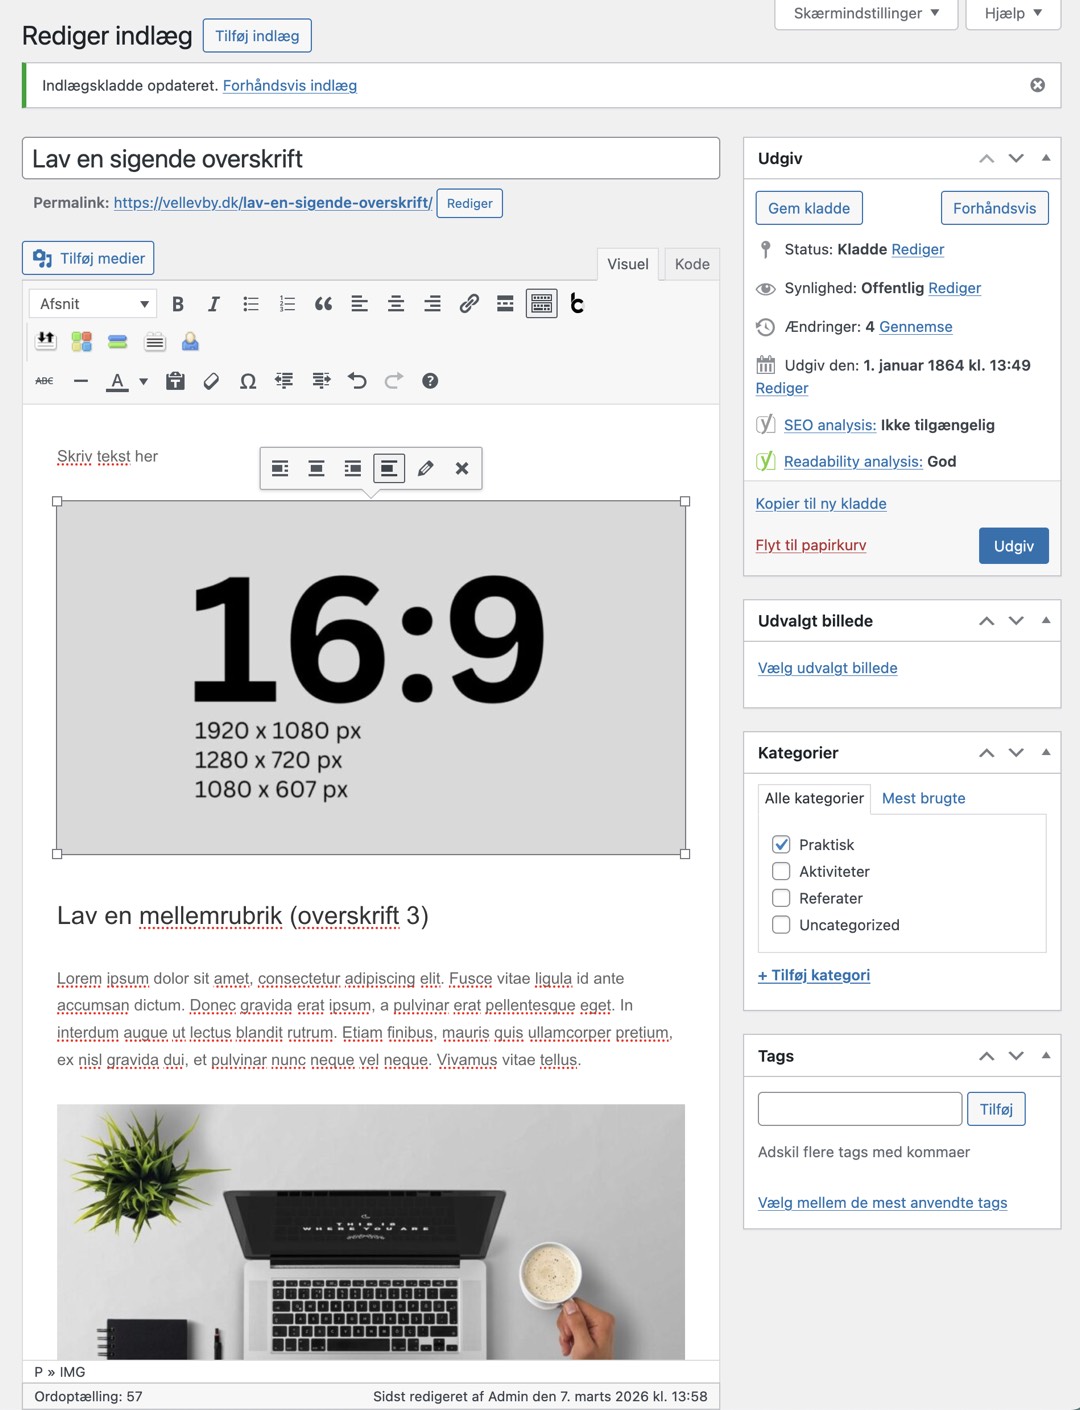Open the Mest brugte categories tab

[923, 798]
